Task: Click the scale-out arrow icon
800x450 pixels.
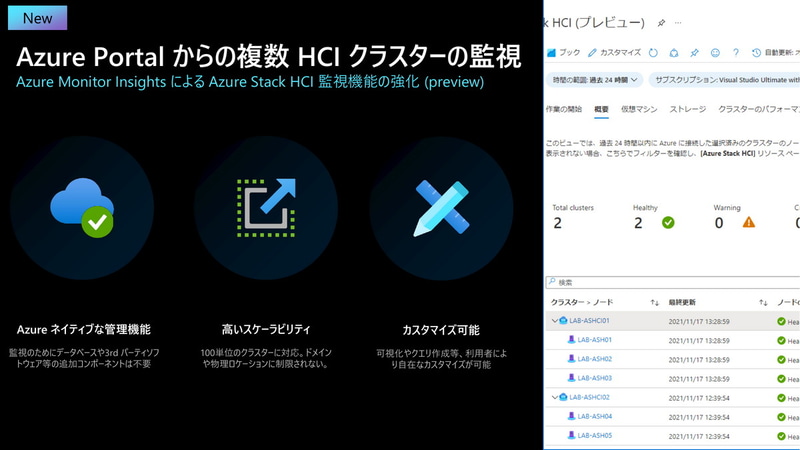Action: coord(266,208)
